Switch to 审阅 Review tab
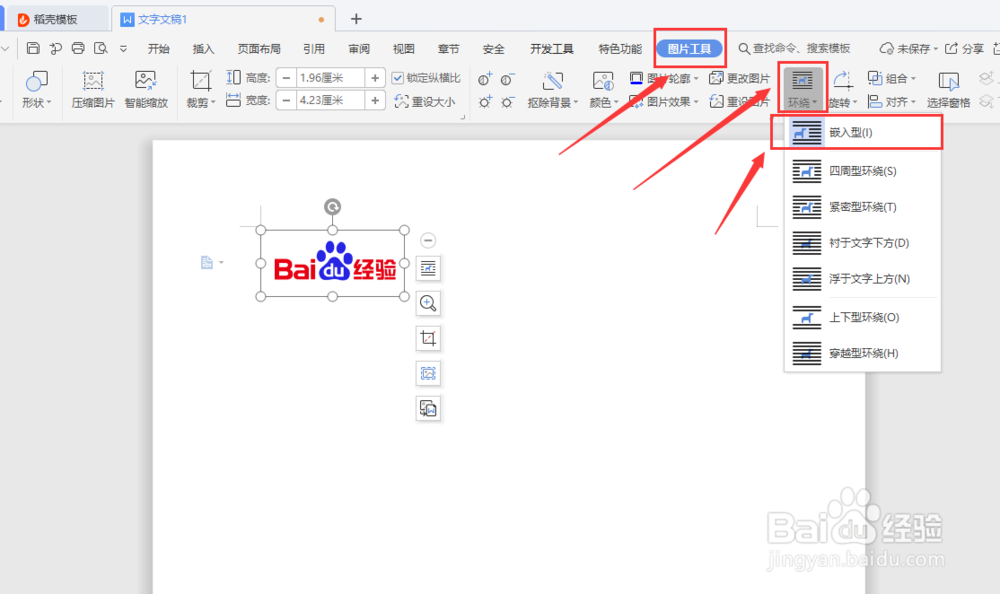Image resolution: width=1000 pixels, height=594 pixels. point(359,48)
